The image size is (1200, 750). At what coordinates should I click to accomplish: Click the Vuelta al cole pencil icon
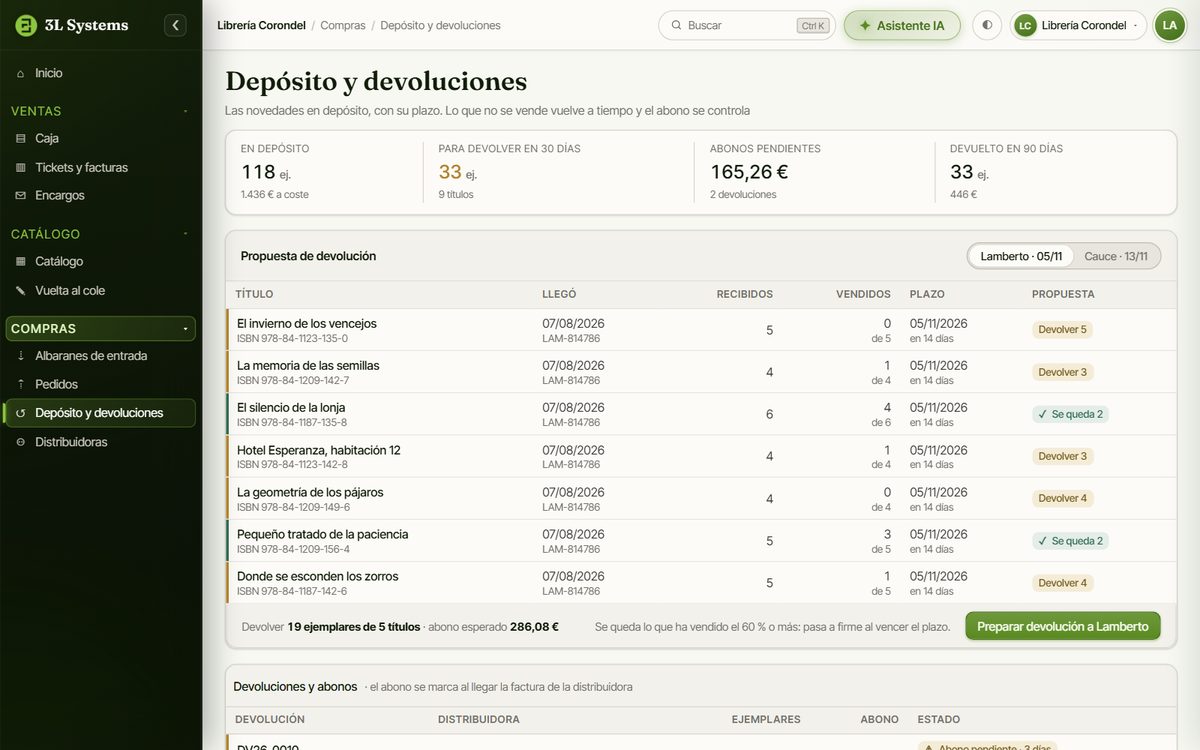click(x=21, y=290)
